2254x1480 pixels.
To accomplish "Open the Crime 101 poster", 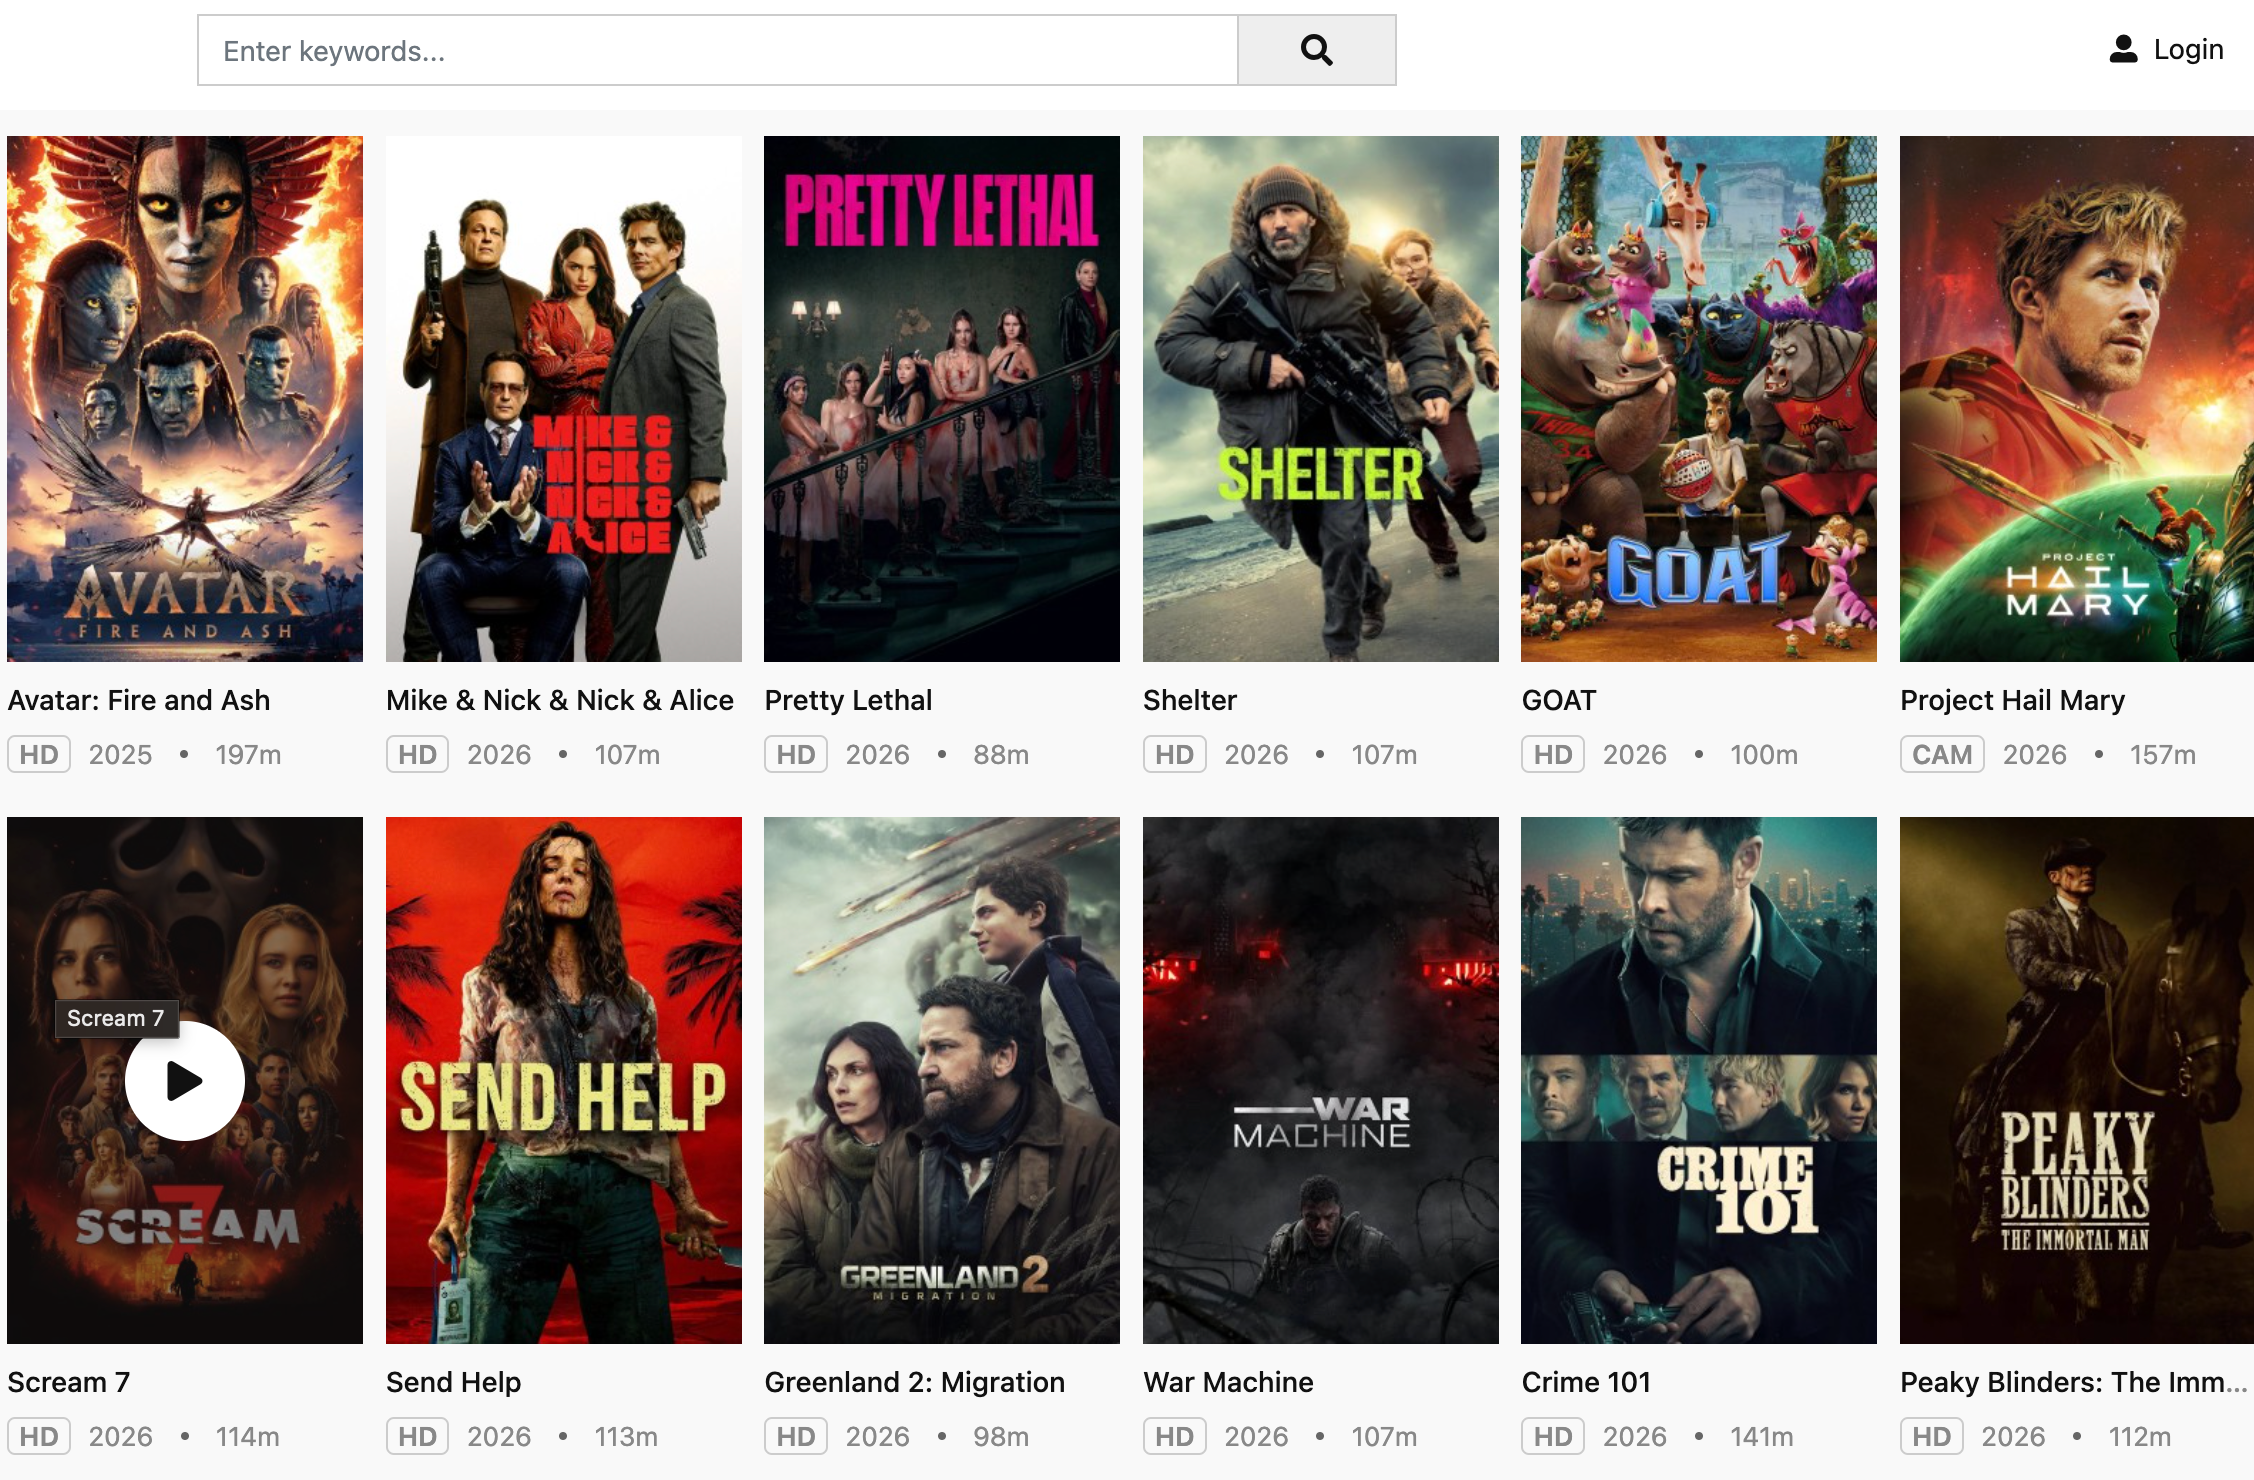I will click(1699, 1080).
